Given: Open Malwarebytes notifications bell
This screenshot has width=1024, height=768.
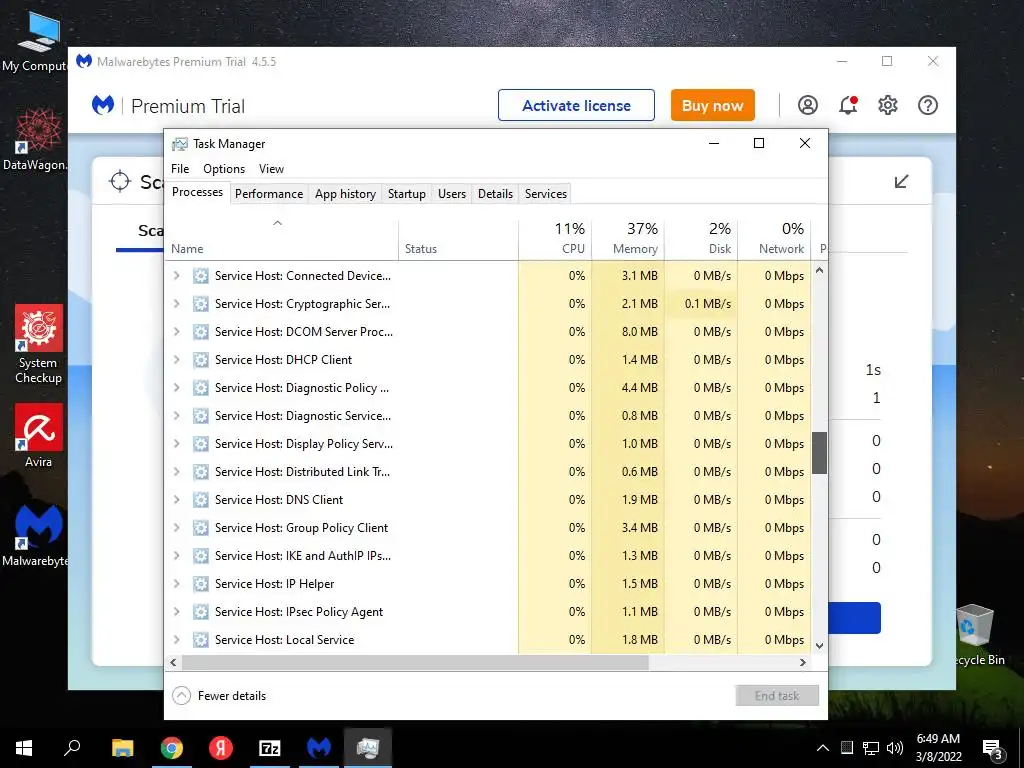Looking at the screenshot, I should [848, 105].
